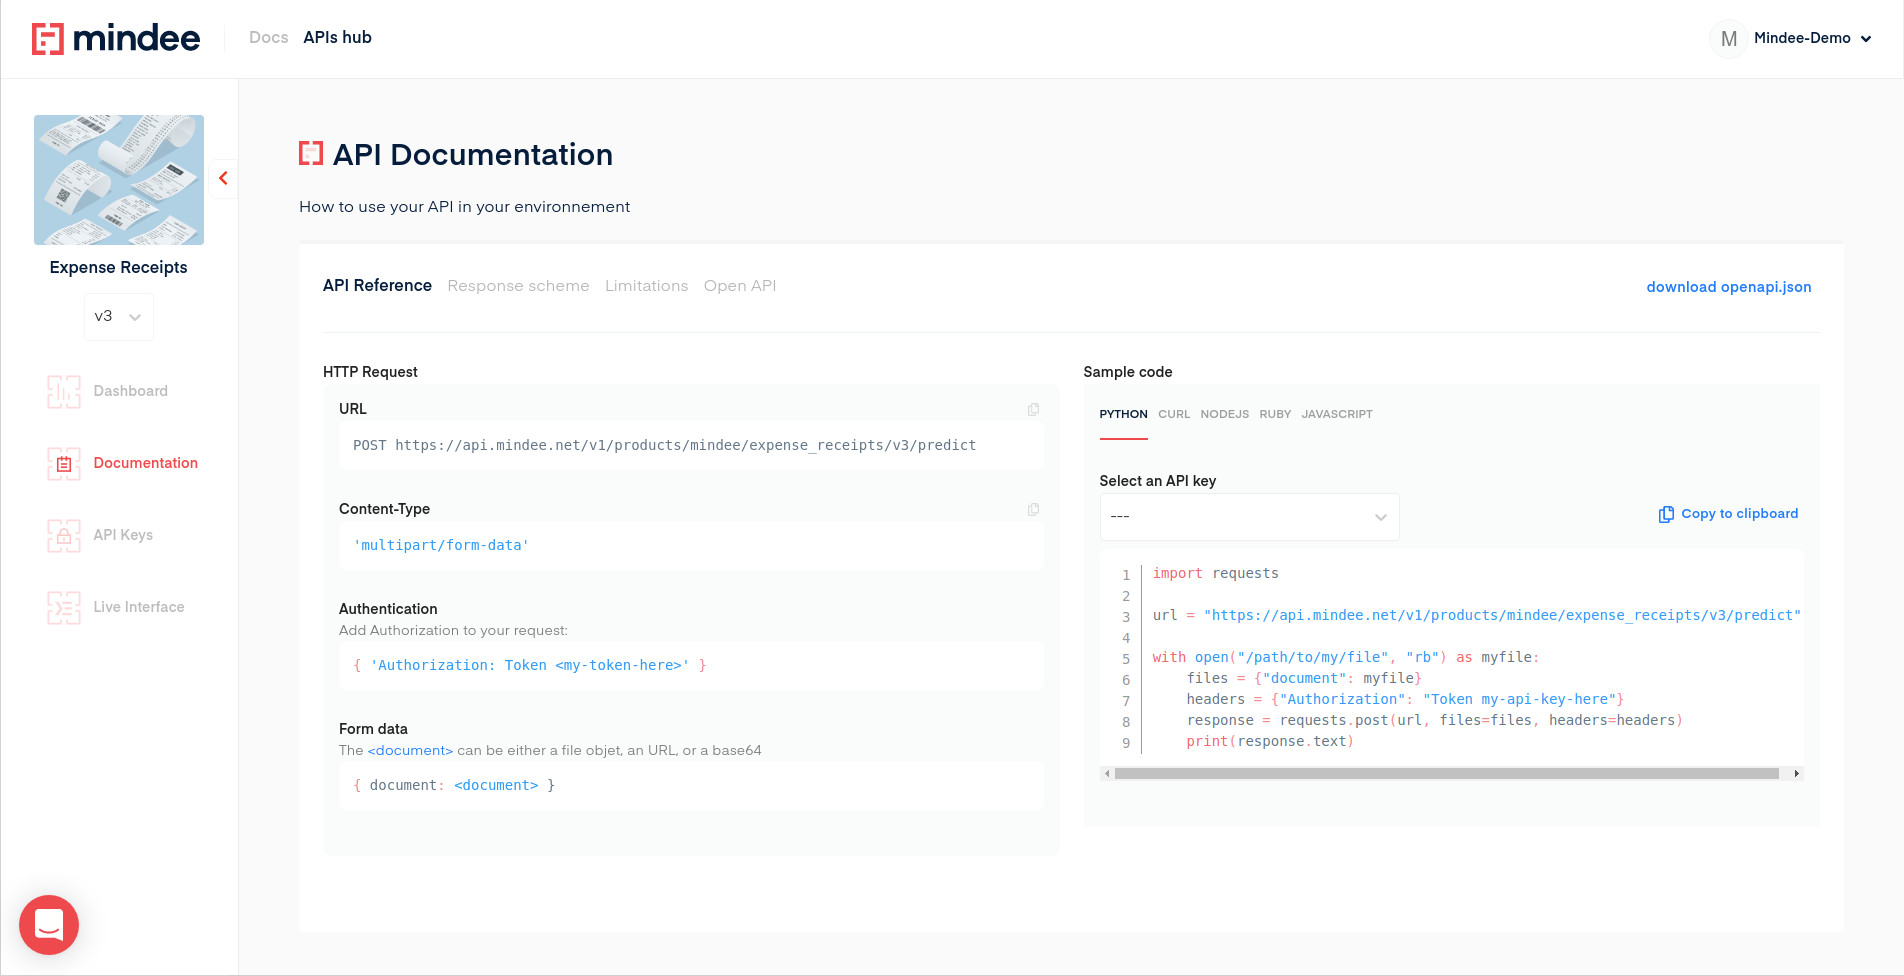This screenshot has width=1904, height=976.
Task: Open the Docs link in header
Action: (268, 38)
